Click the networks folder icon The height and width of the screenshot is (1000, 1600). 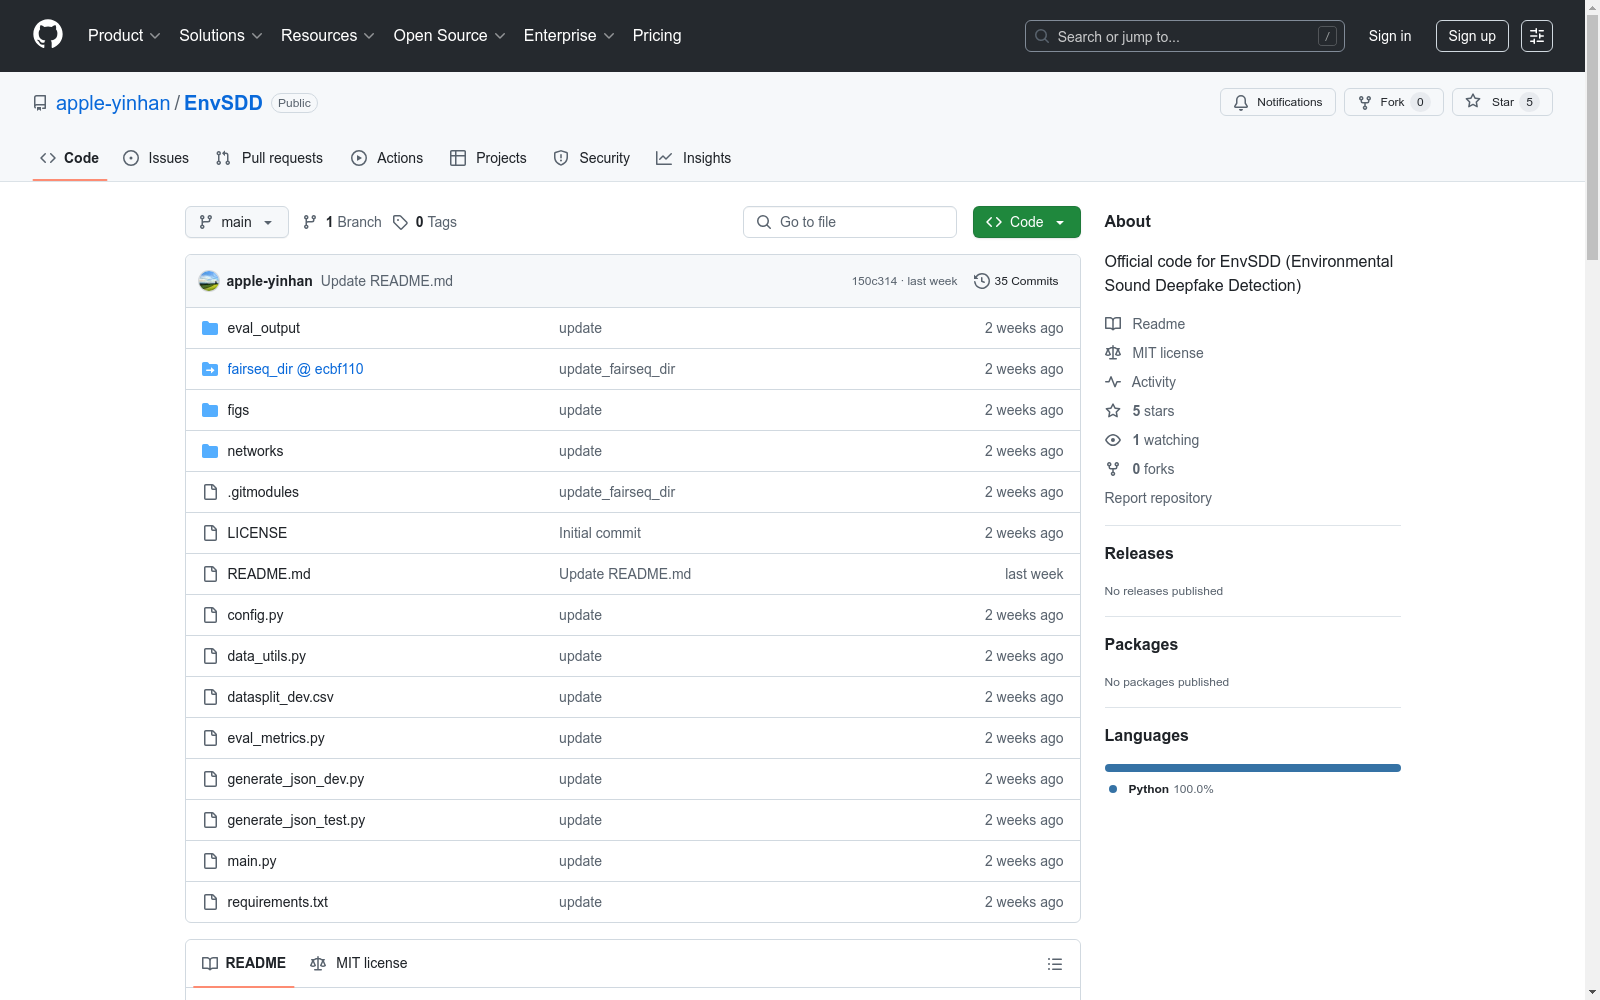tap(210, 451)
